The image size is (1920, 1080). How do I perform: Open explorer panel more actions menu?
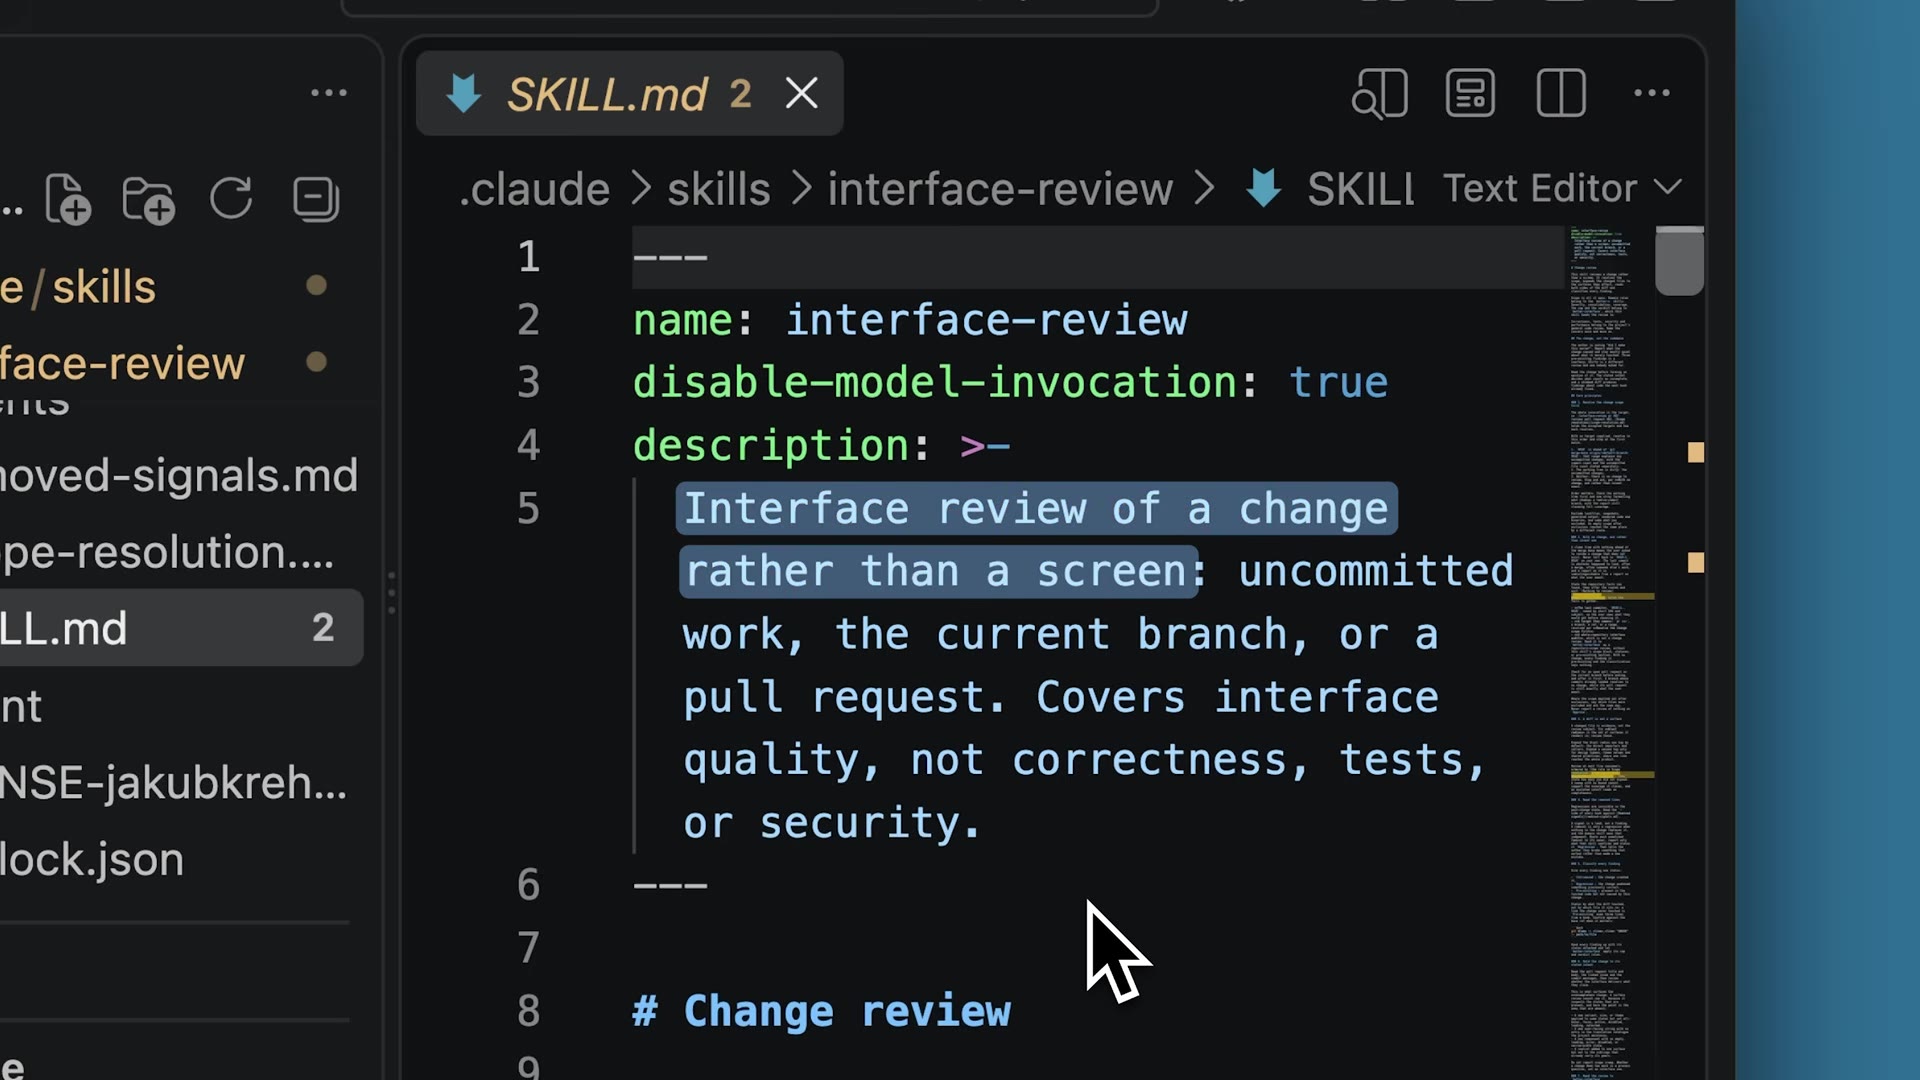coord(329,93)
